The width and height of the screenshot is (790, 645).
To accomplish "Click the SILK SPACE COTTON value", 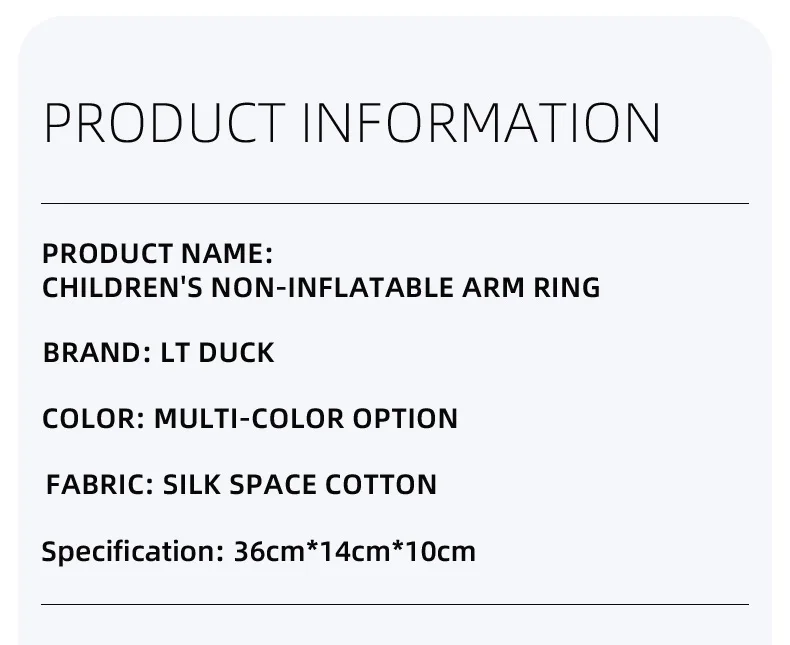I will (x=300, y=484).
